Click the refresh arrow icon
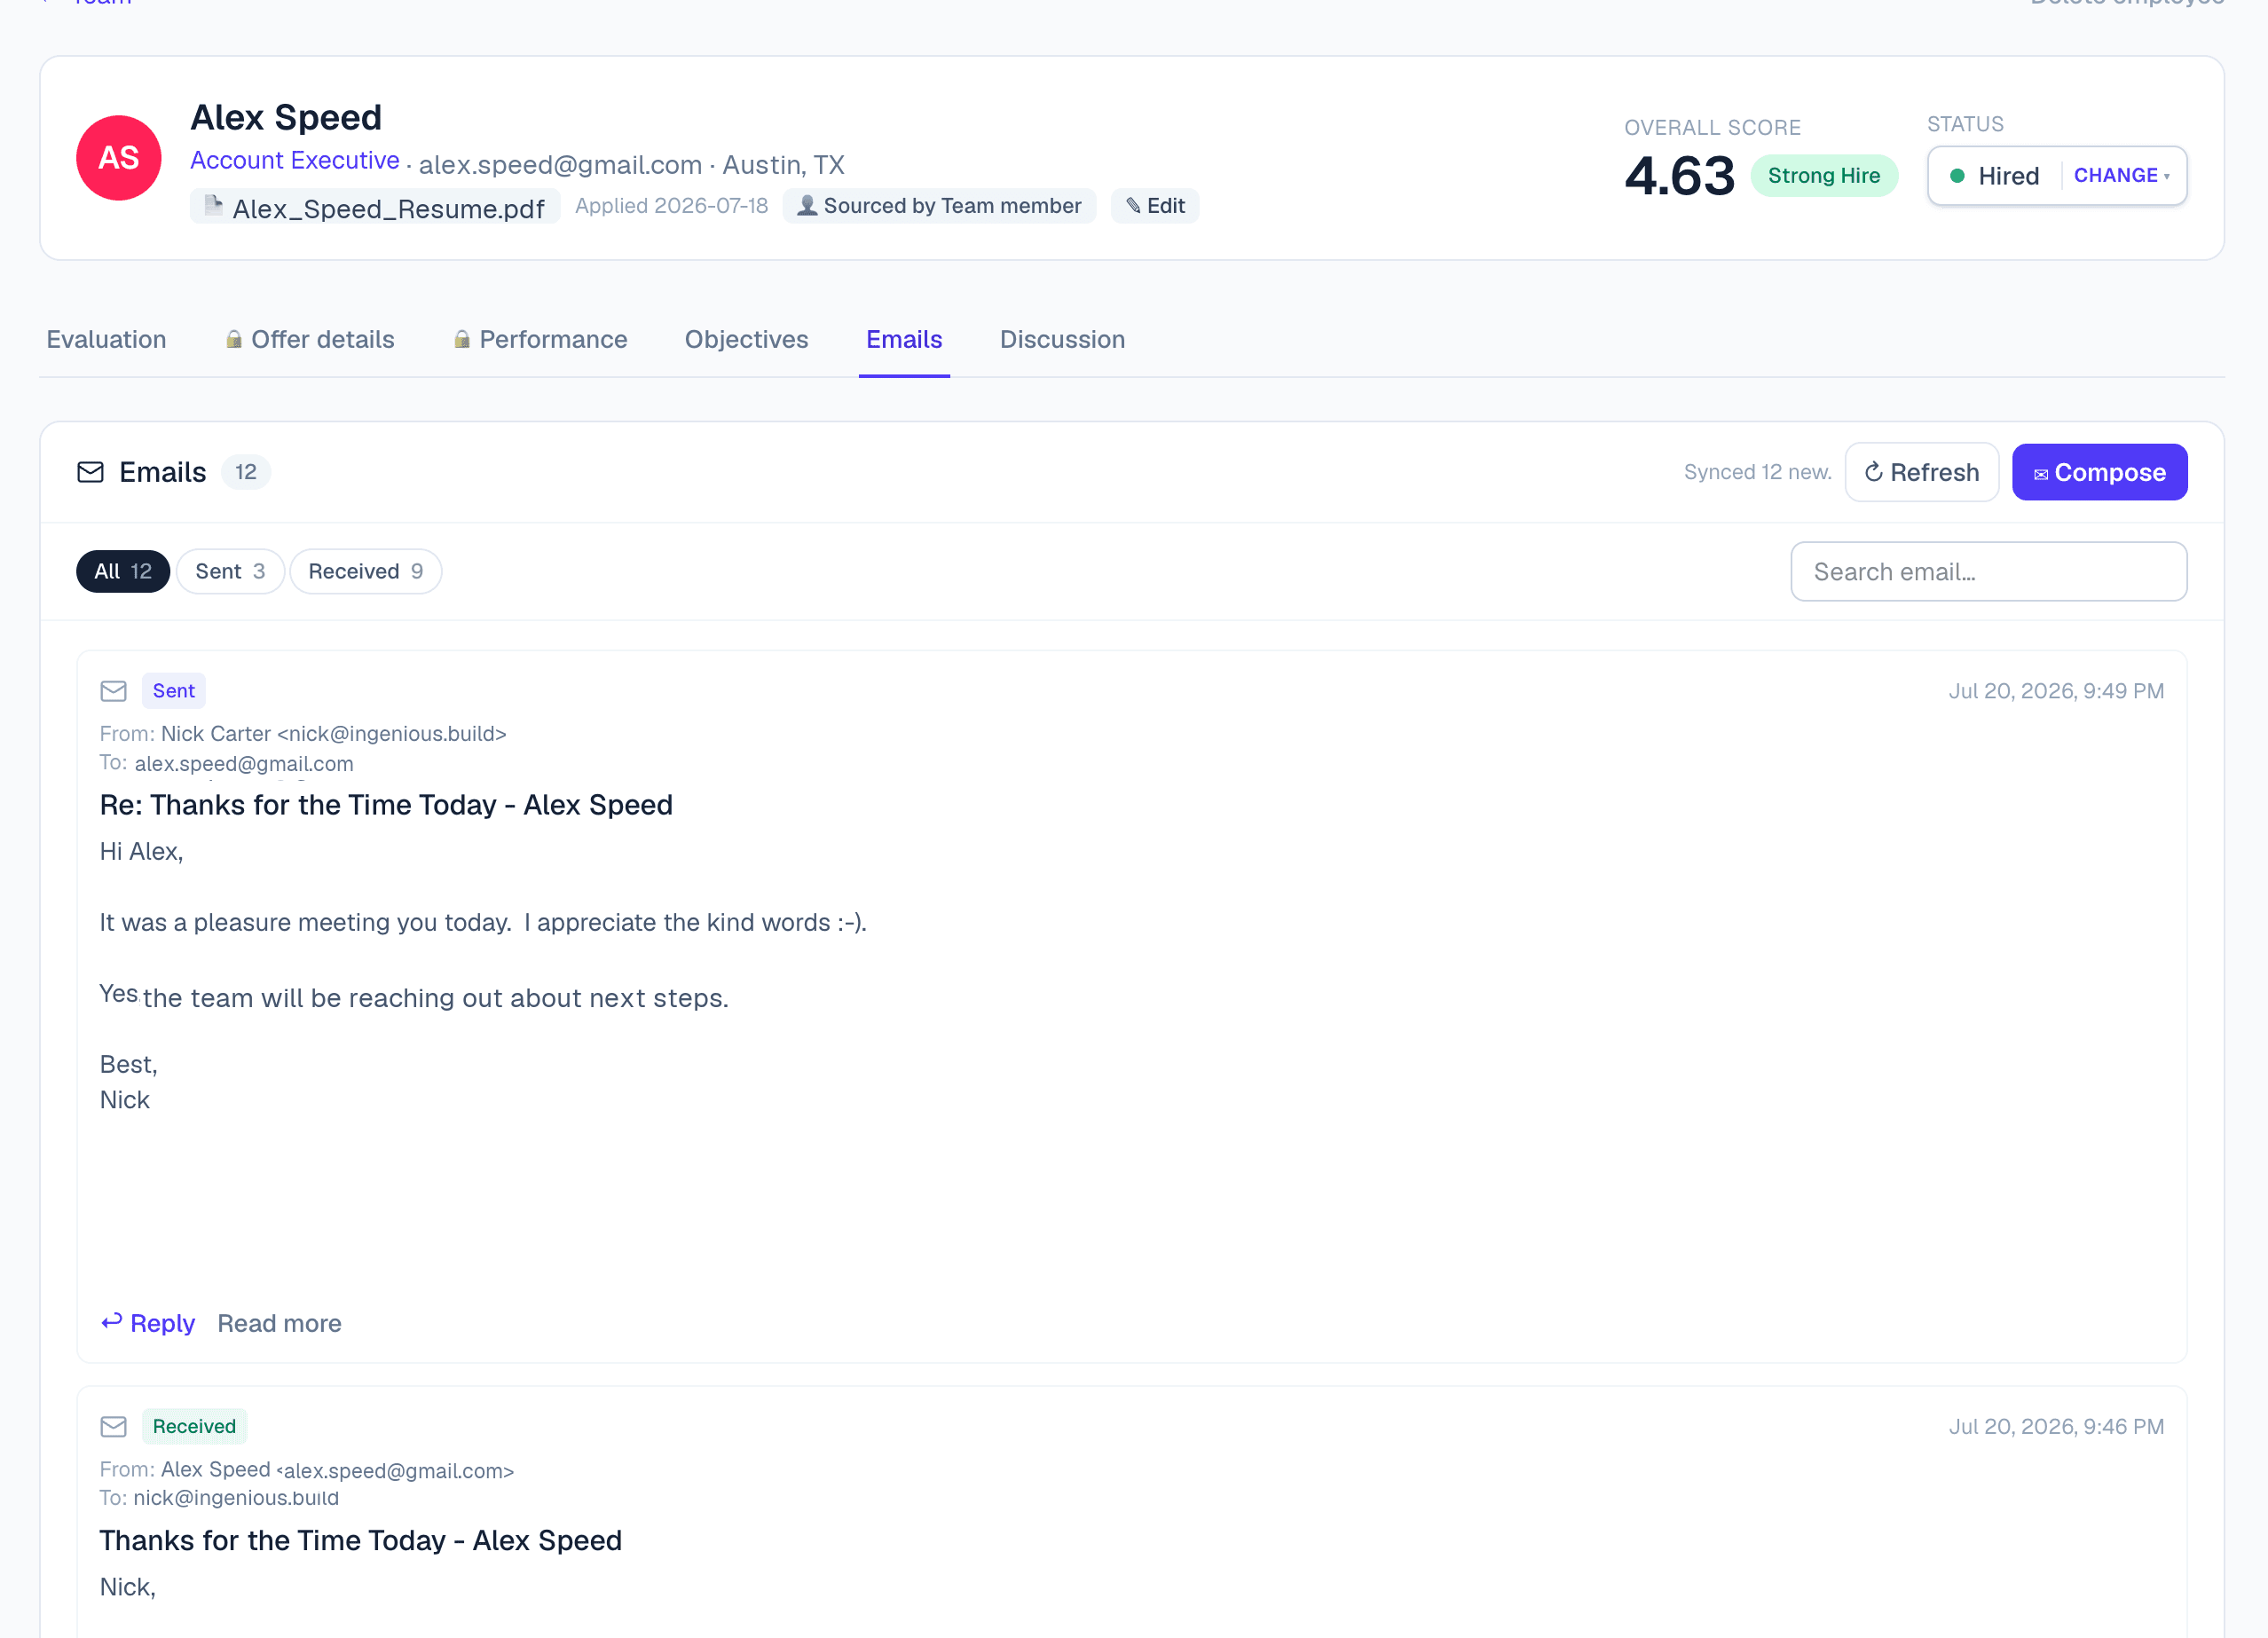This screenshot has width=2268, height=1638. point(1873,472)
